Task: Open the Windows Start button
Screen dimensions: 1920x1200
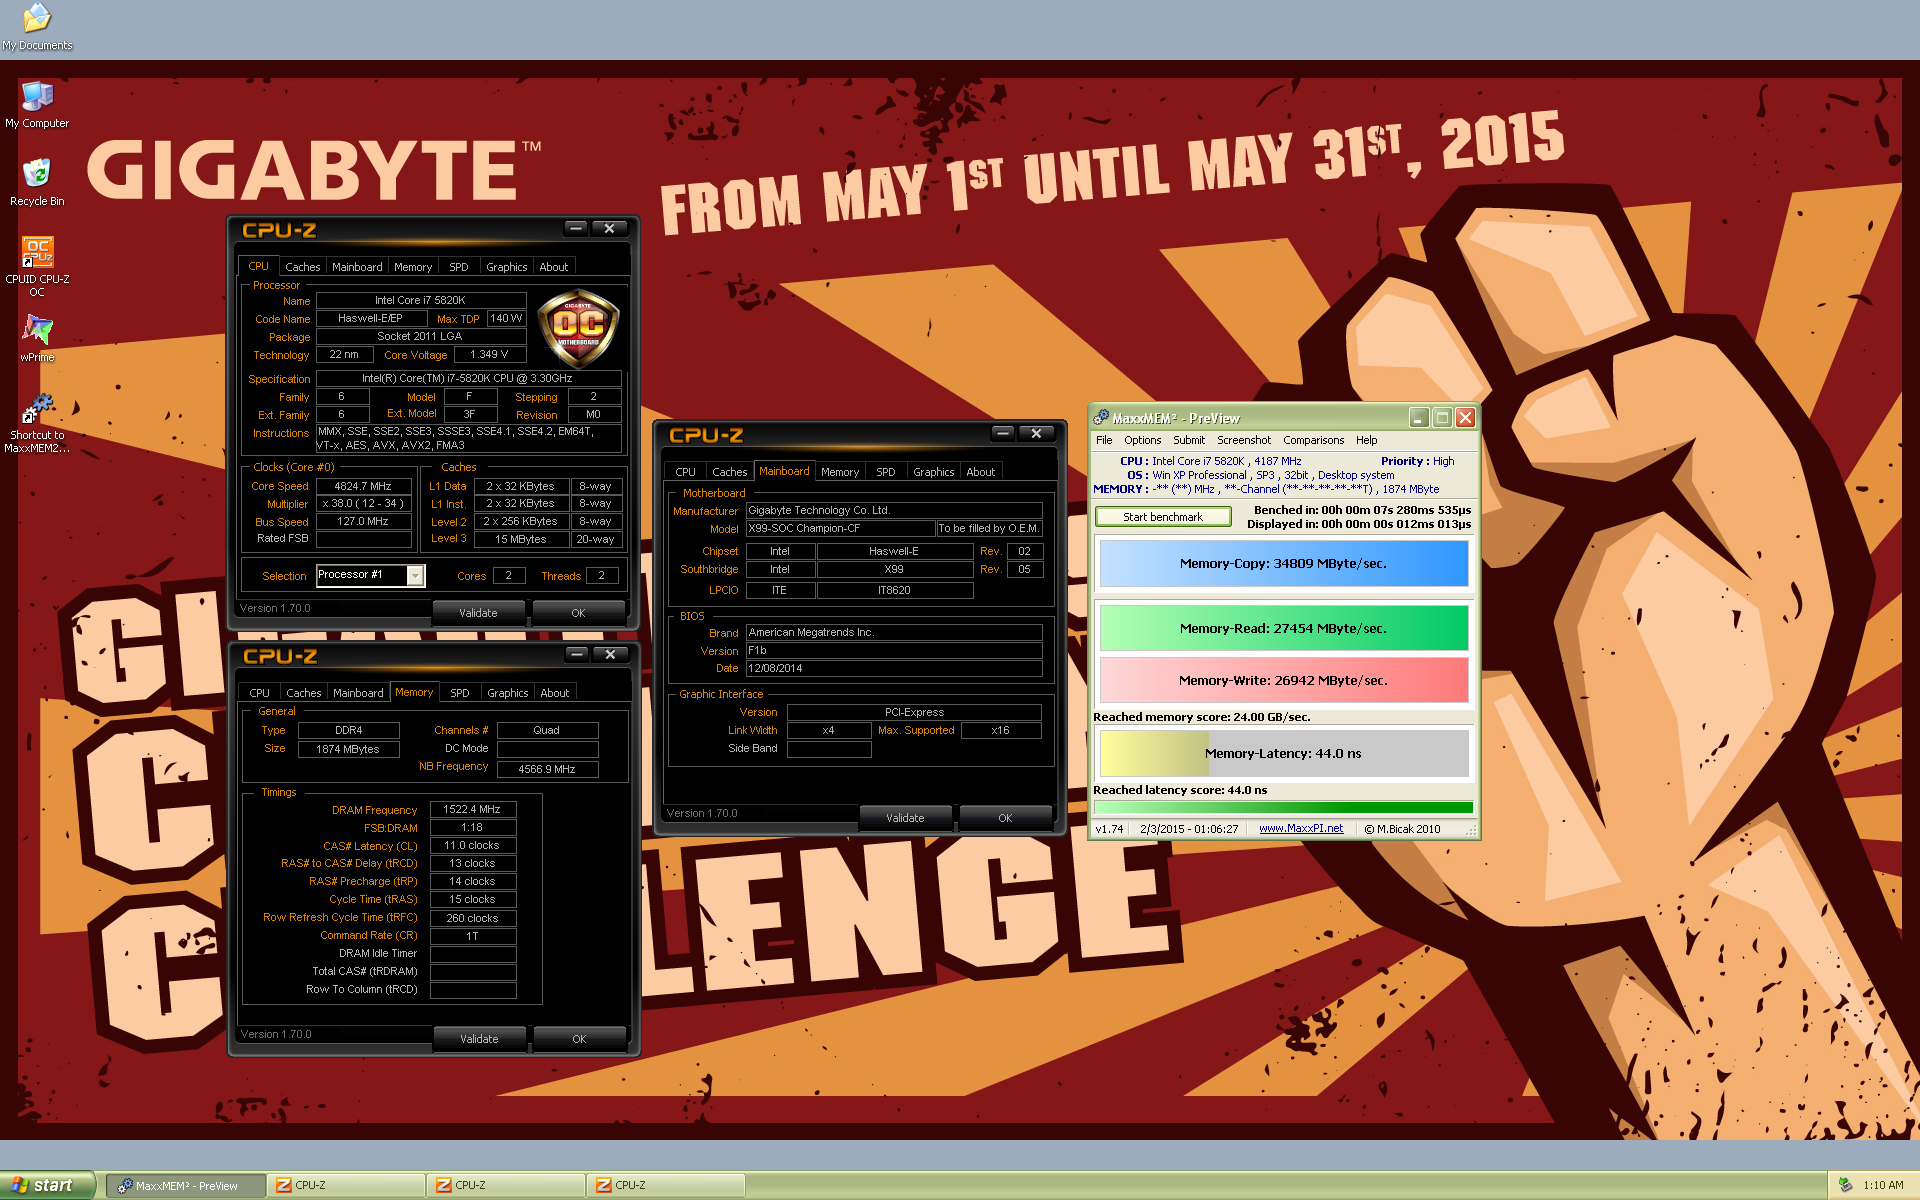Action: pos(47,1185)
